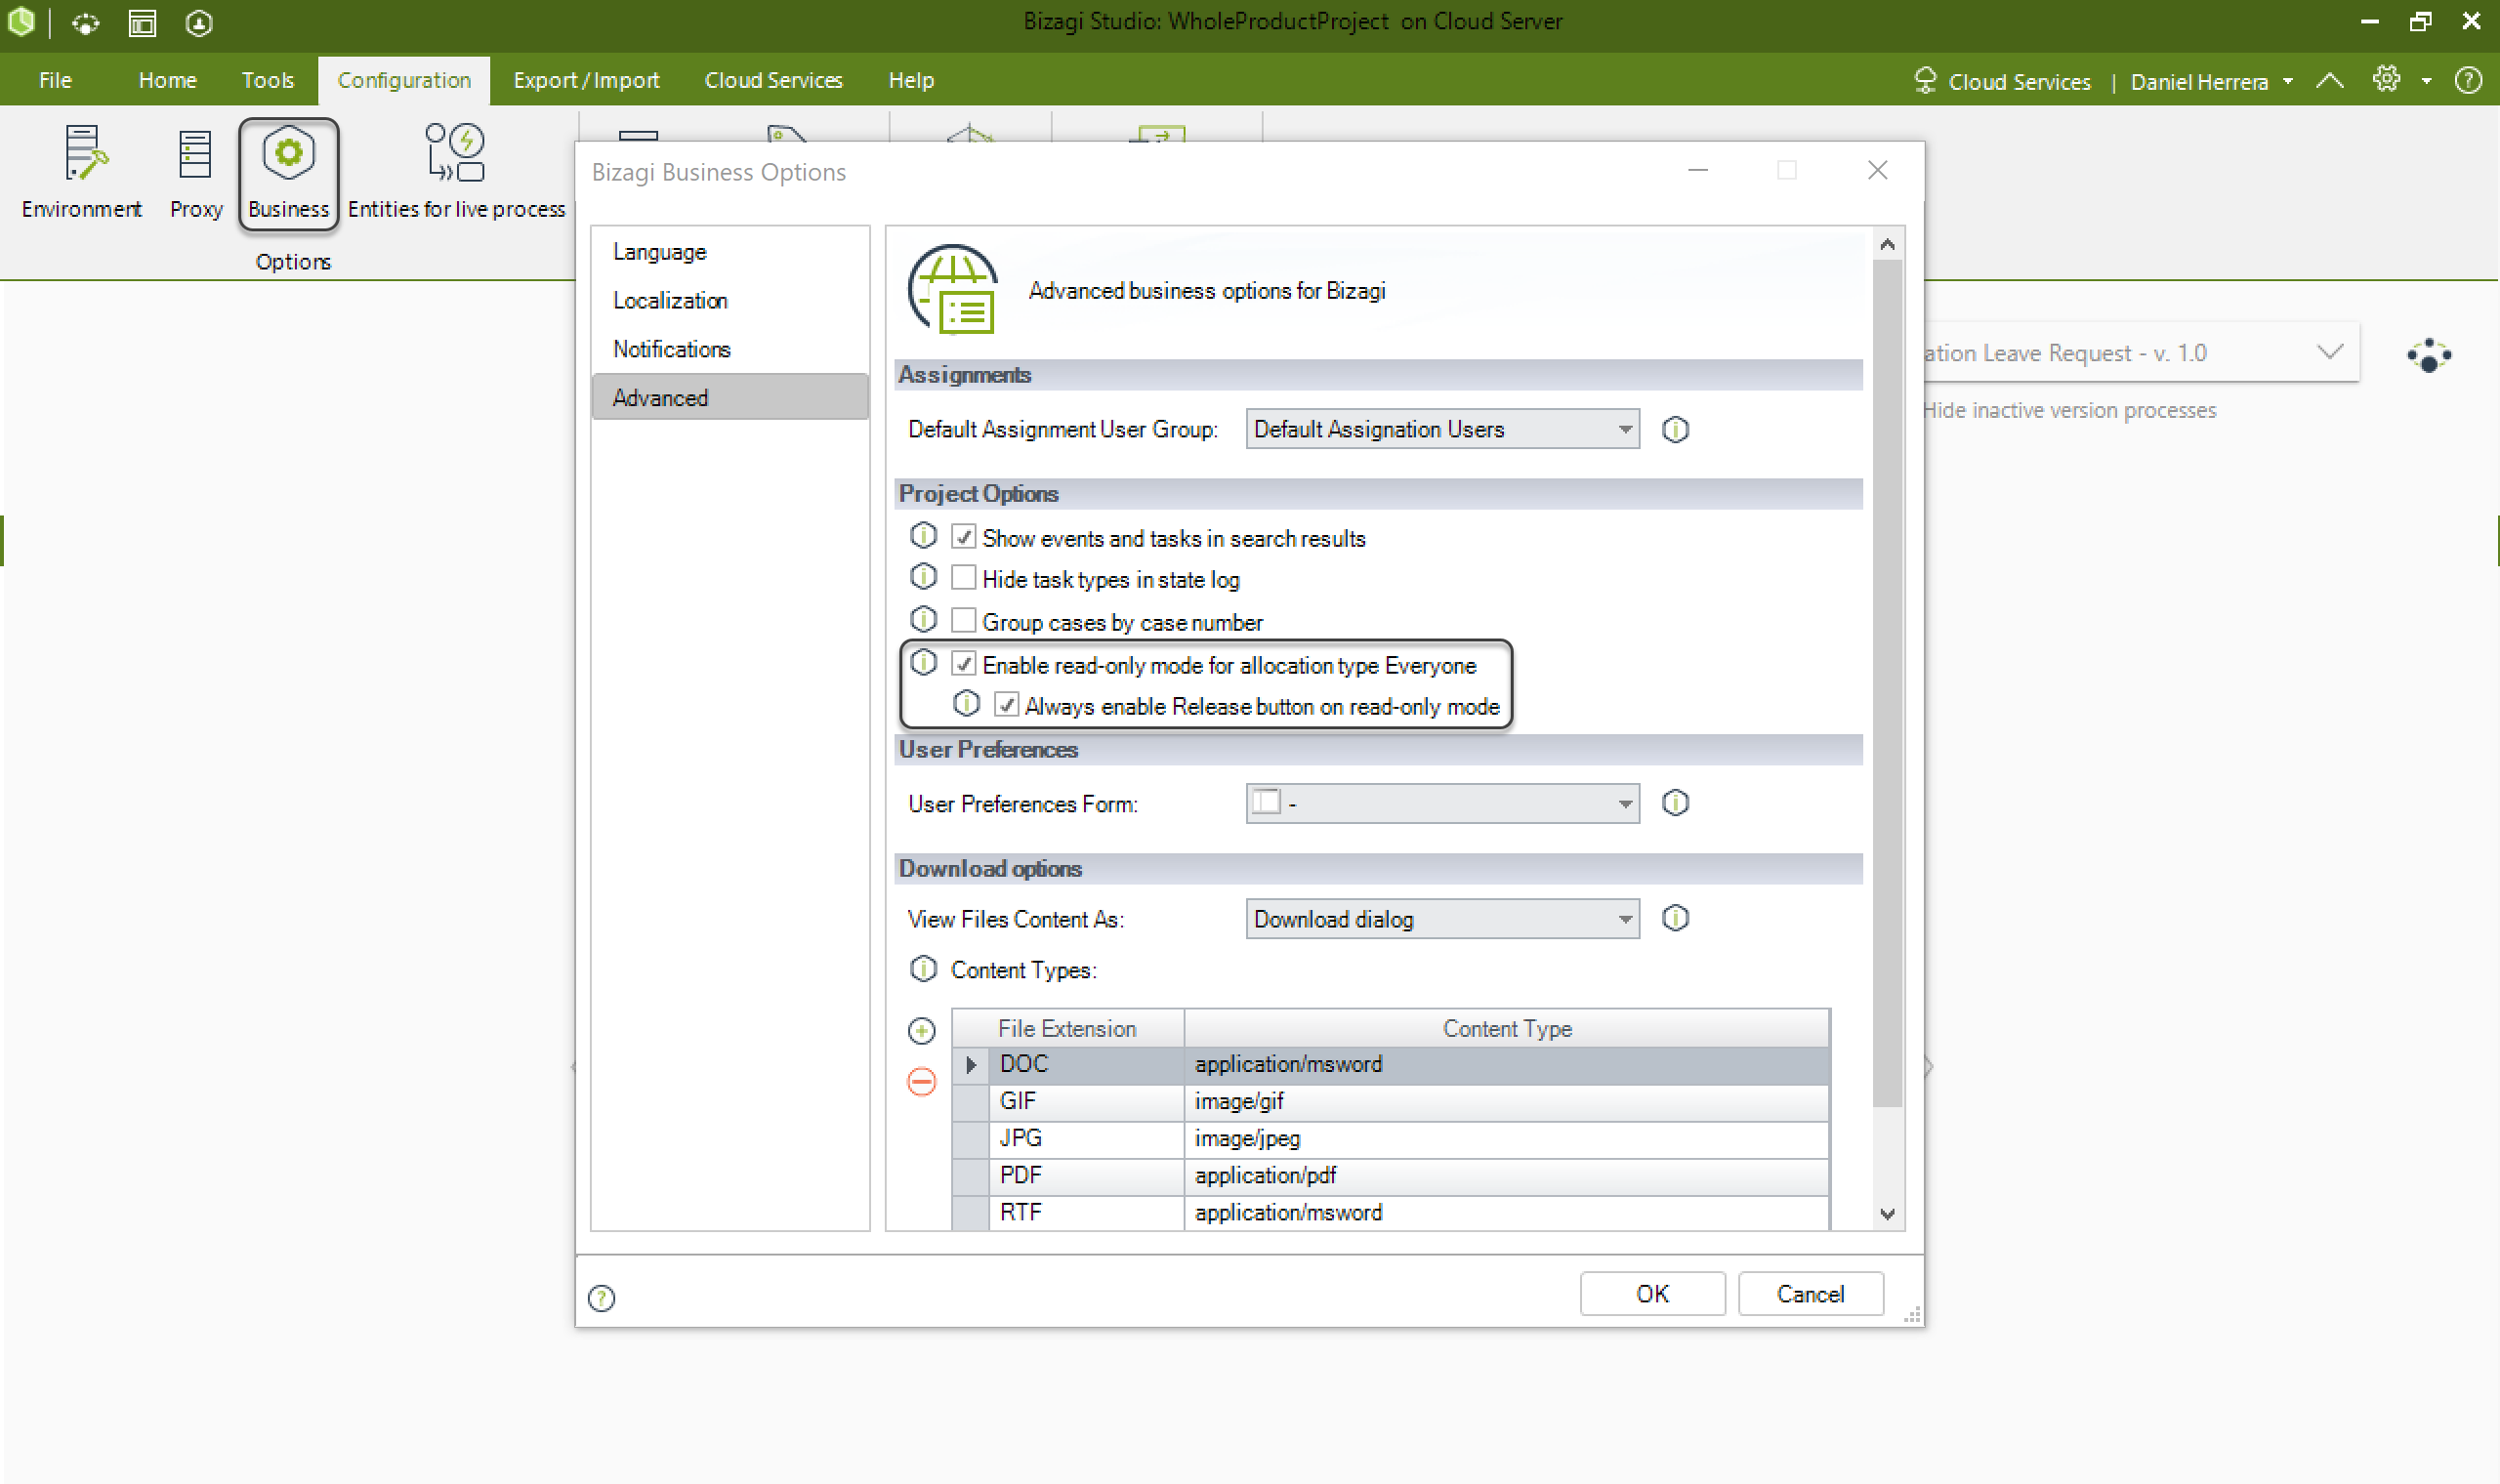This screenshot has width=2500, height=1484.
Task: Click info icon beside View Files Content As
Action: pyautogui.click(x=1675, y=918)
